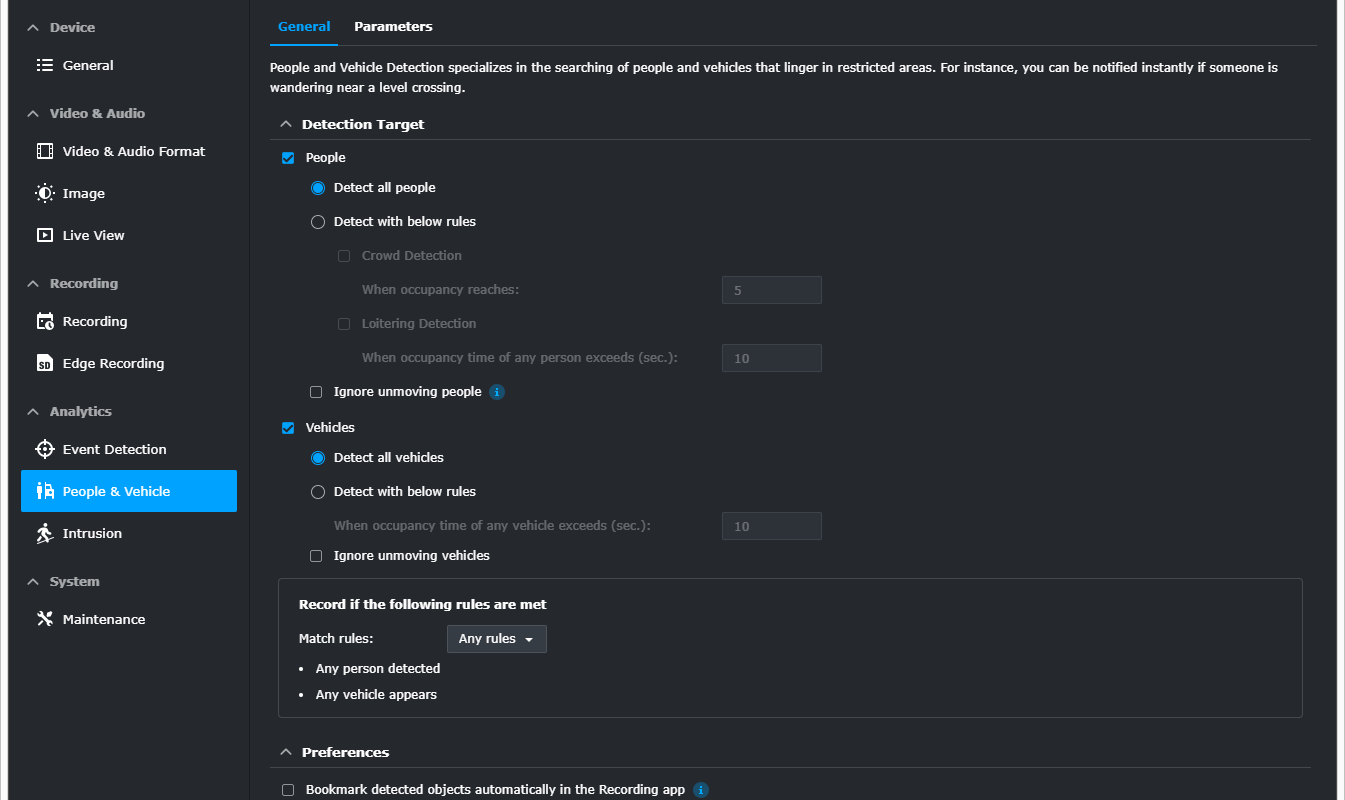Open Edge Recording SD card icon
The width and height of the screenshot is (1345, 800).
click(x=44, y=363)
